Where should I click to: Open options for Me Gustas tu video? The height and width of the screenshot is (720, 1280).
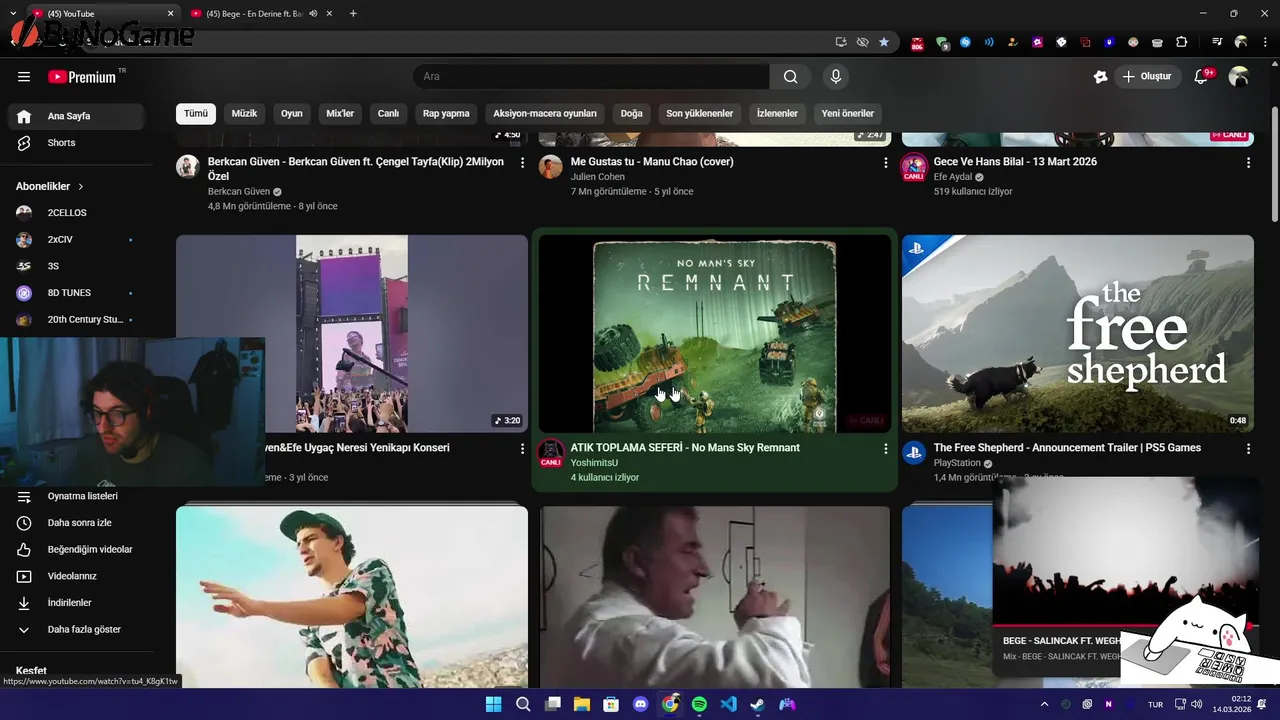coord(885,162)
